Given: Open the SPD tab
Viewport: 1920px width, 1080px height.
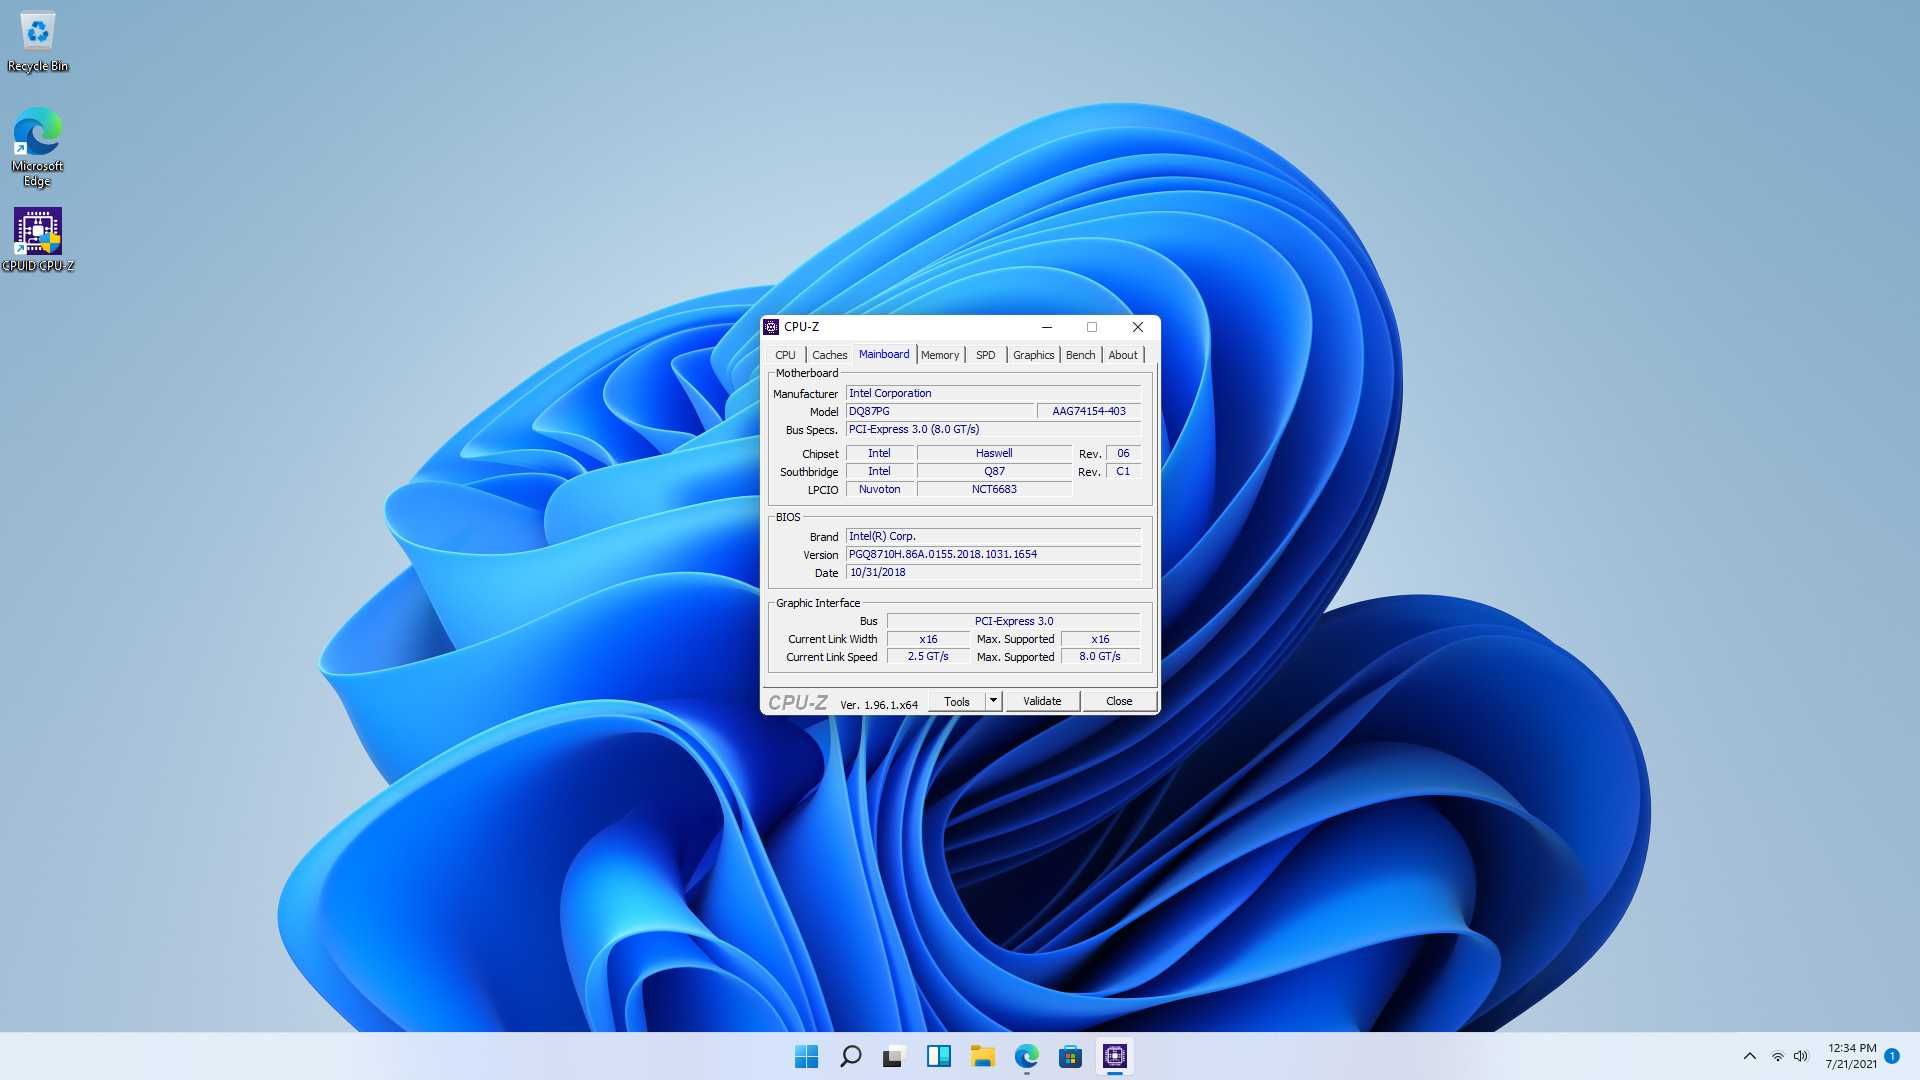Looking at the screenshot, I should click(x=985, y=353).
